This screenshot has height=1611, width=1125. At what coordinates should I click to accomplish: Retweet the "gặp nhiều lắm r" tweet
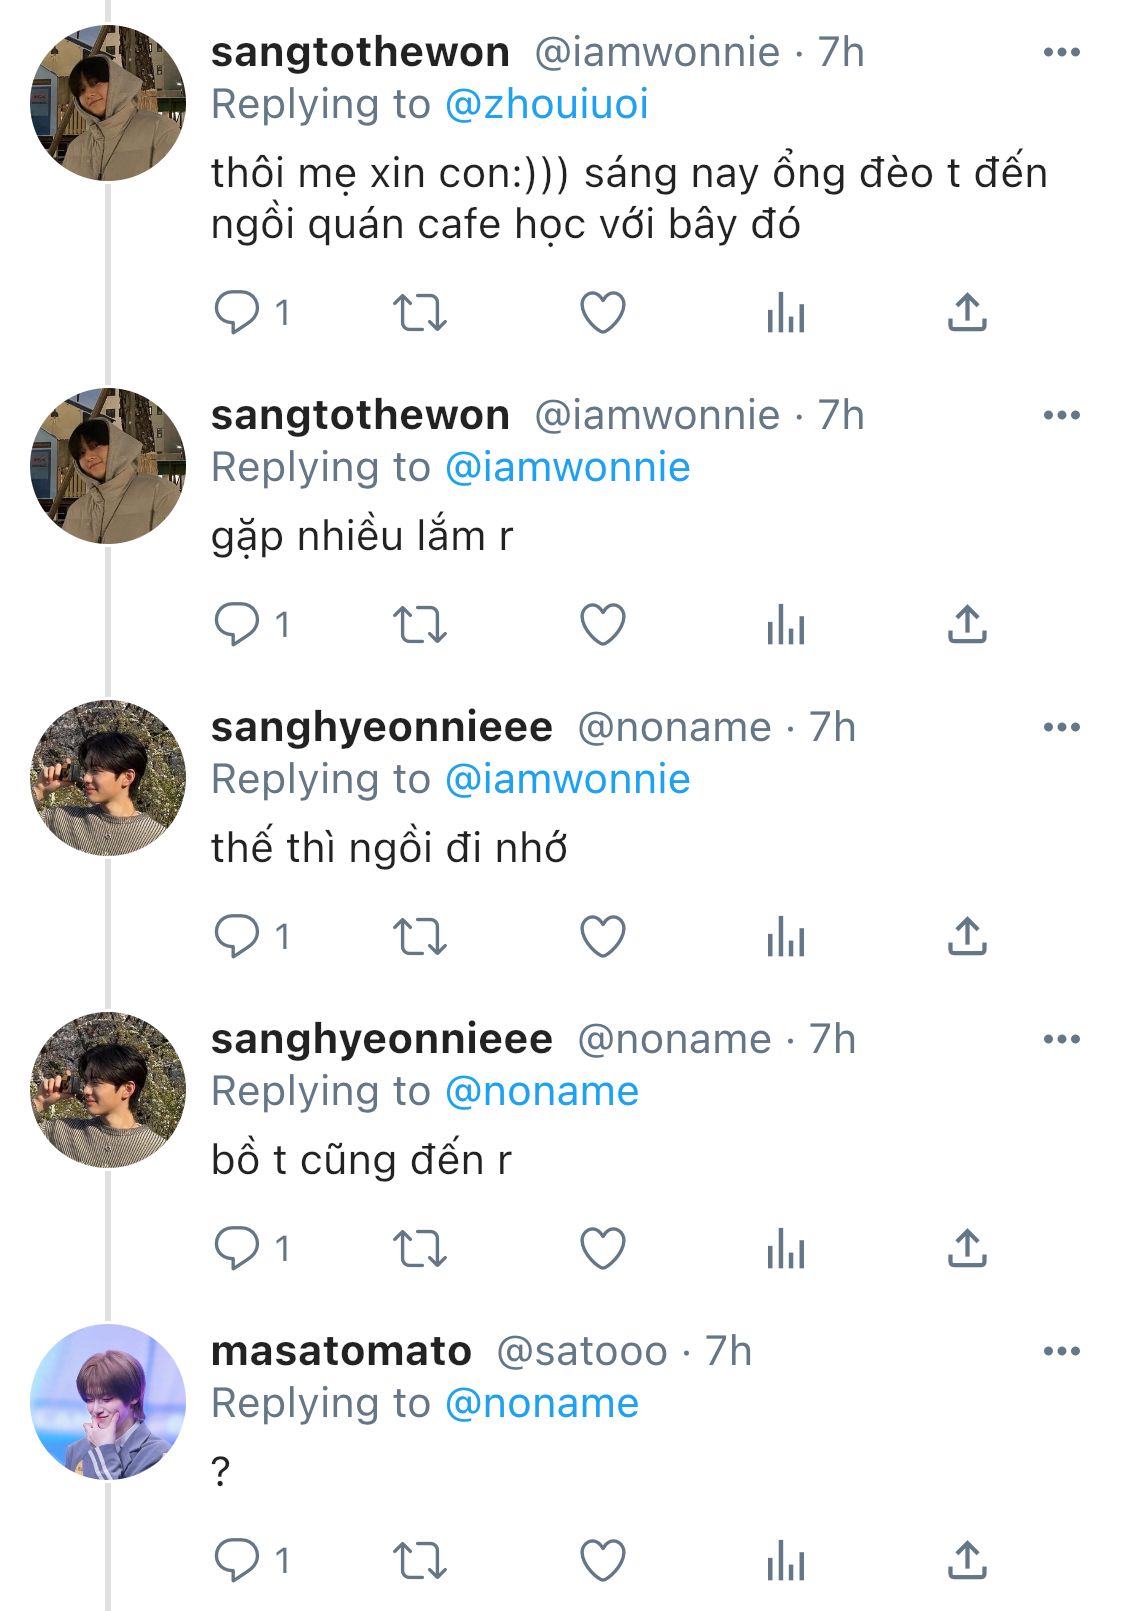coord(419,625)
